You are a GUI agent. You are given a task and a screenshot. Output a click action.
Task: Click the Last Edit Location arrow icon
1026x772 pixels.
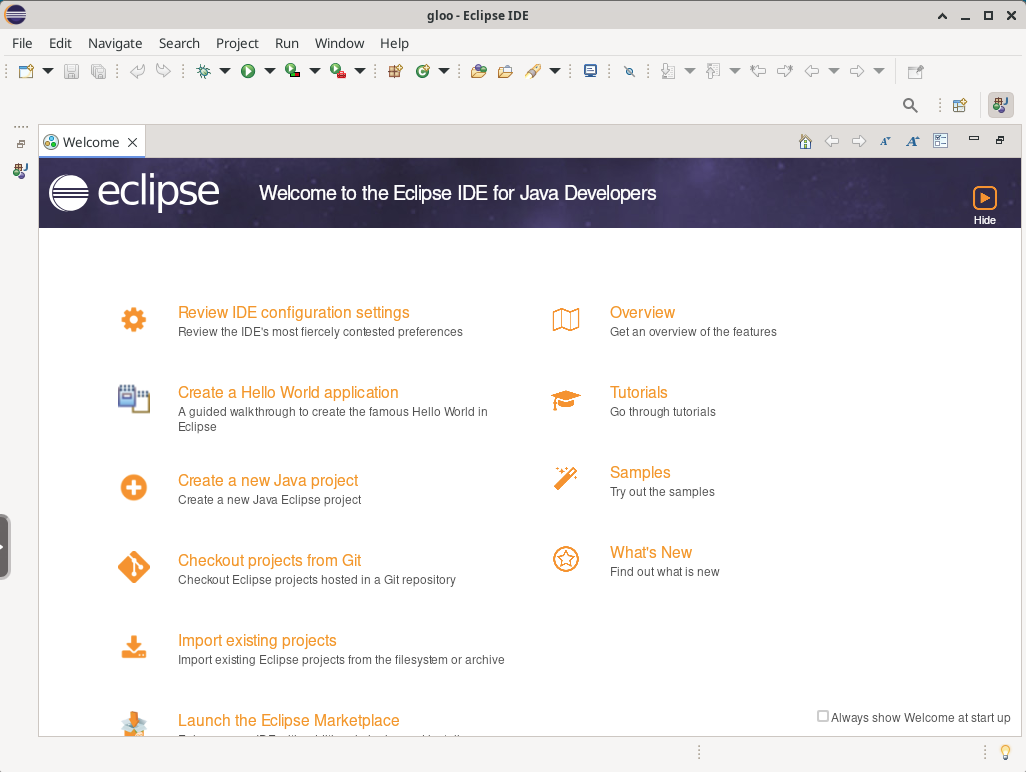pos(758,71)
